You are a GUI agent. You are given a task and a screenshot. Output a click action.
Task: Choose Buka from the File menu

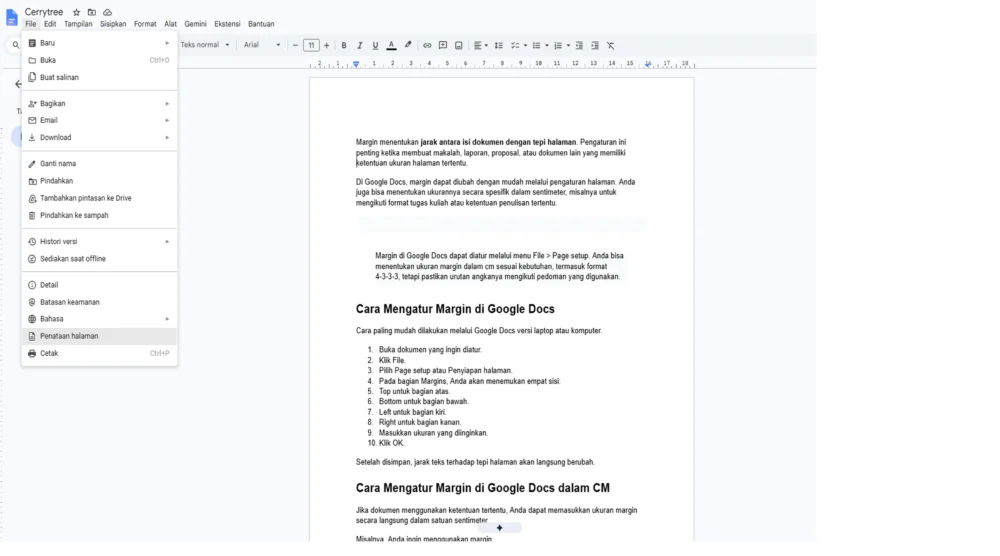pyautogui.click(x=99, y=61)
